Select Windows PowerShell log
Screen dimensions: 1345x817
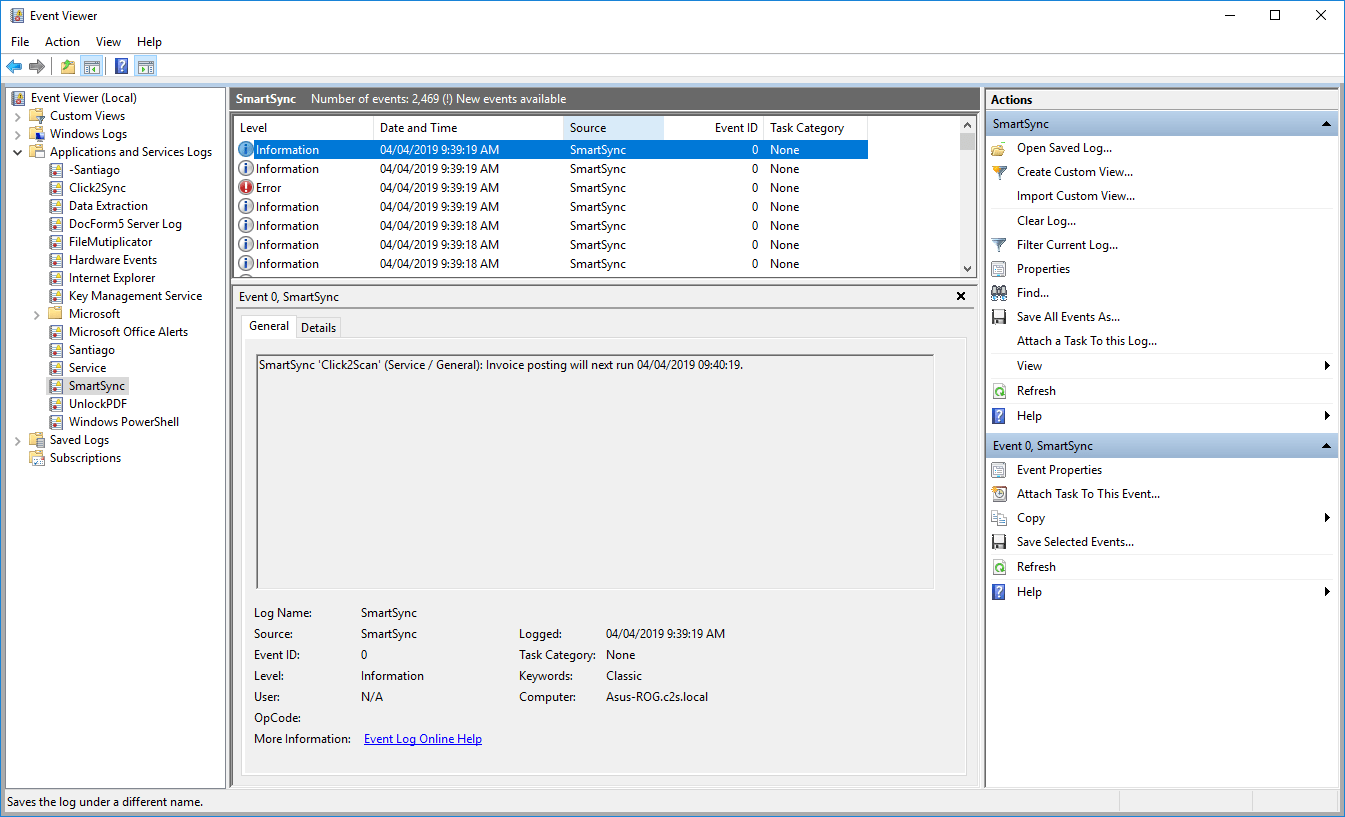tap(124, 422)
